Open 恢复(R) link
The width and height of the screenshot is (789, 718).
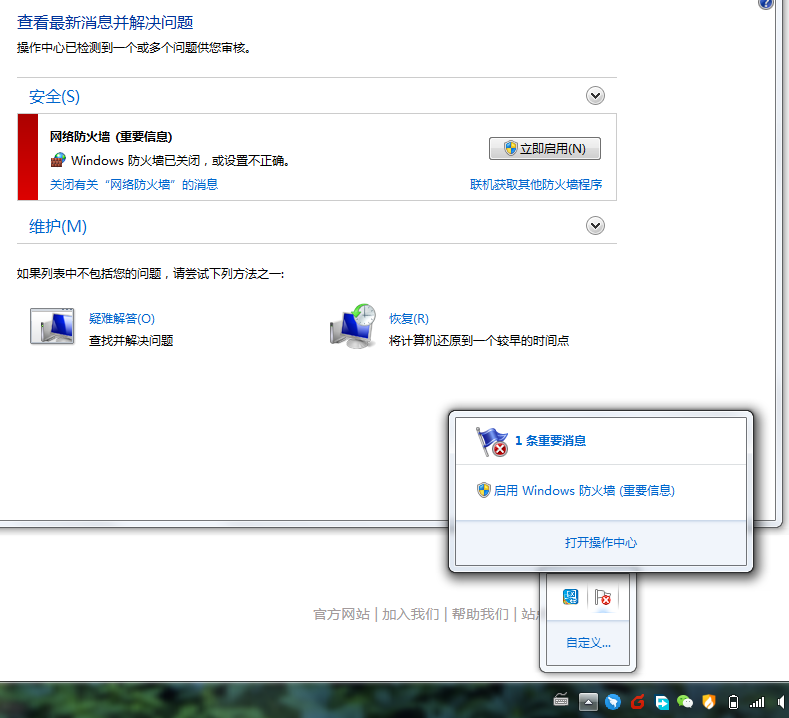(409, 318)
